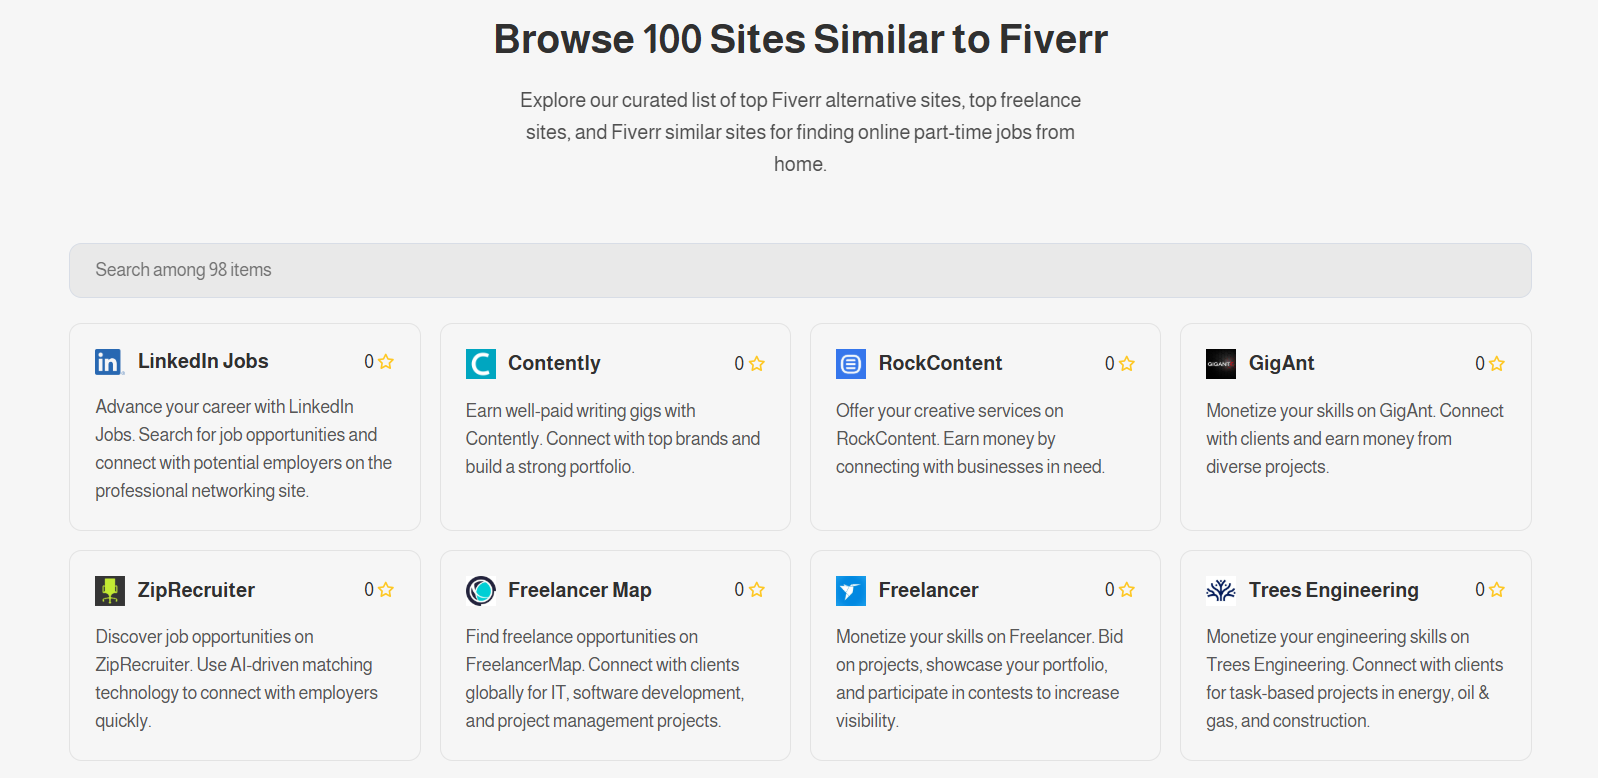
Task: Click the Trees Engineering logo icon
Action: 1221,591
